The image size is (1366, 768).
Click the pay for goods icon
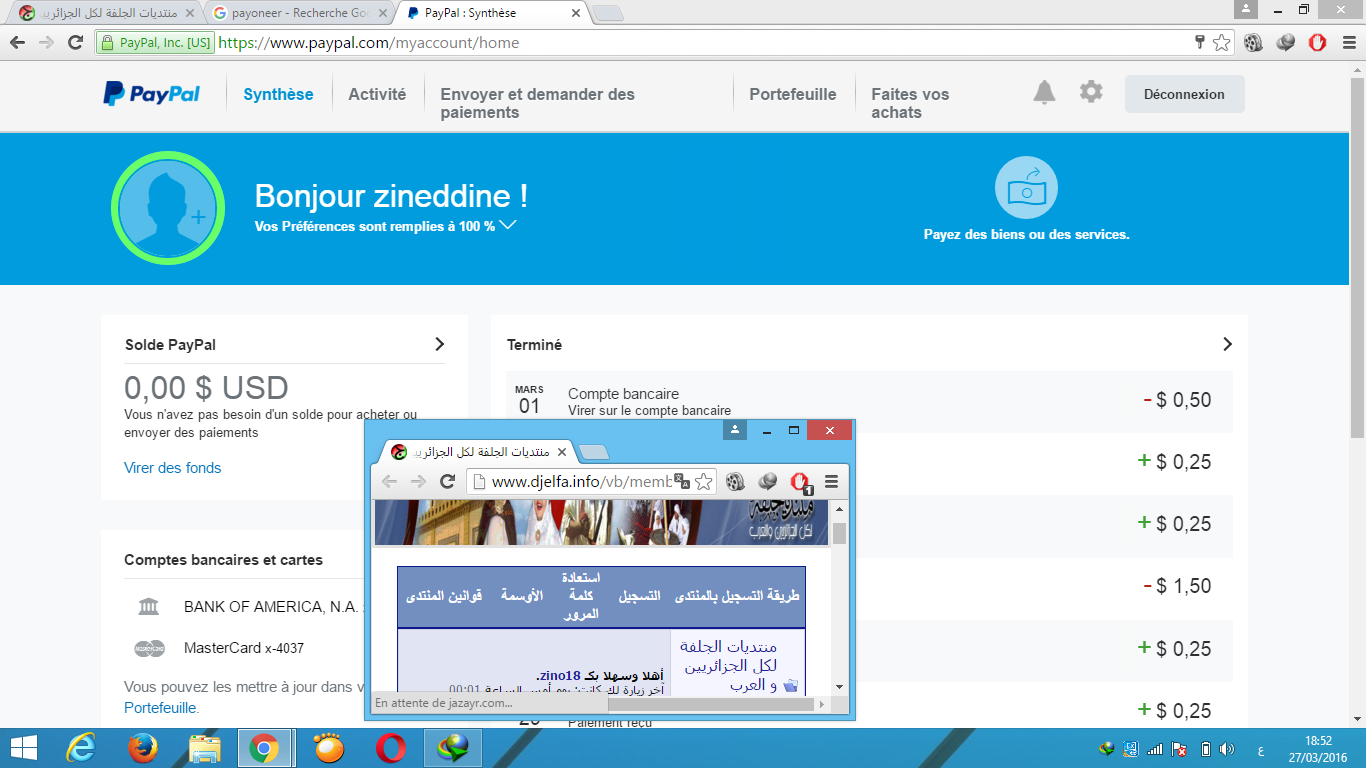(x=1026, y=188)
